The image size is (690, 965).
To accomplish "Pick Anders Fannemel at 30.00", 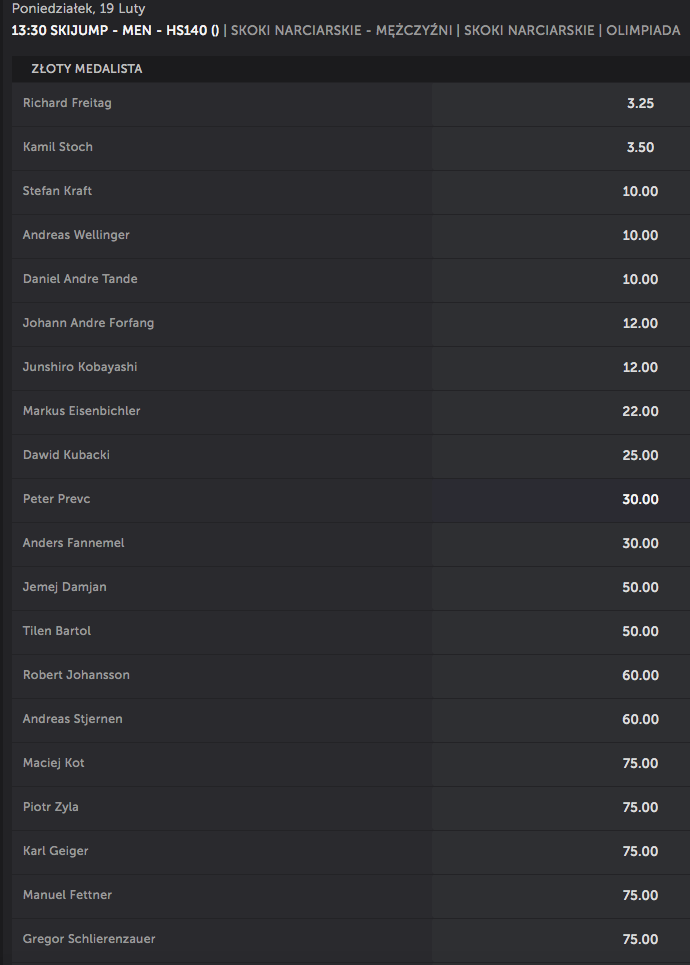I will click(x=561, y=543).
